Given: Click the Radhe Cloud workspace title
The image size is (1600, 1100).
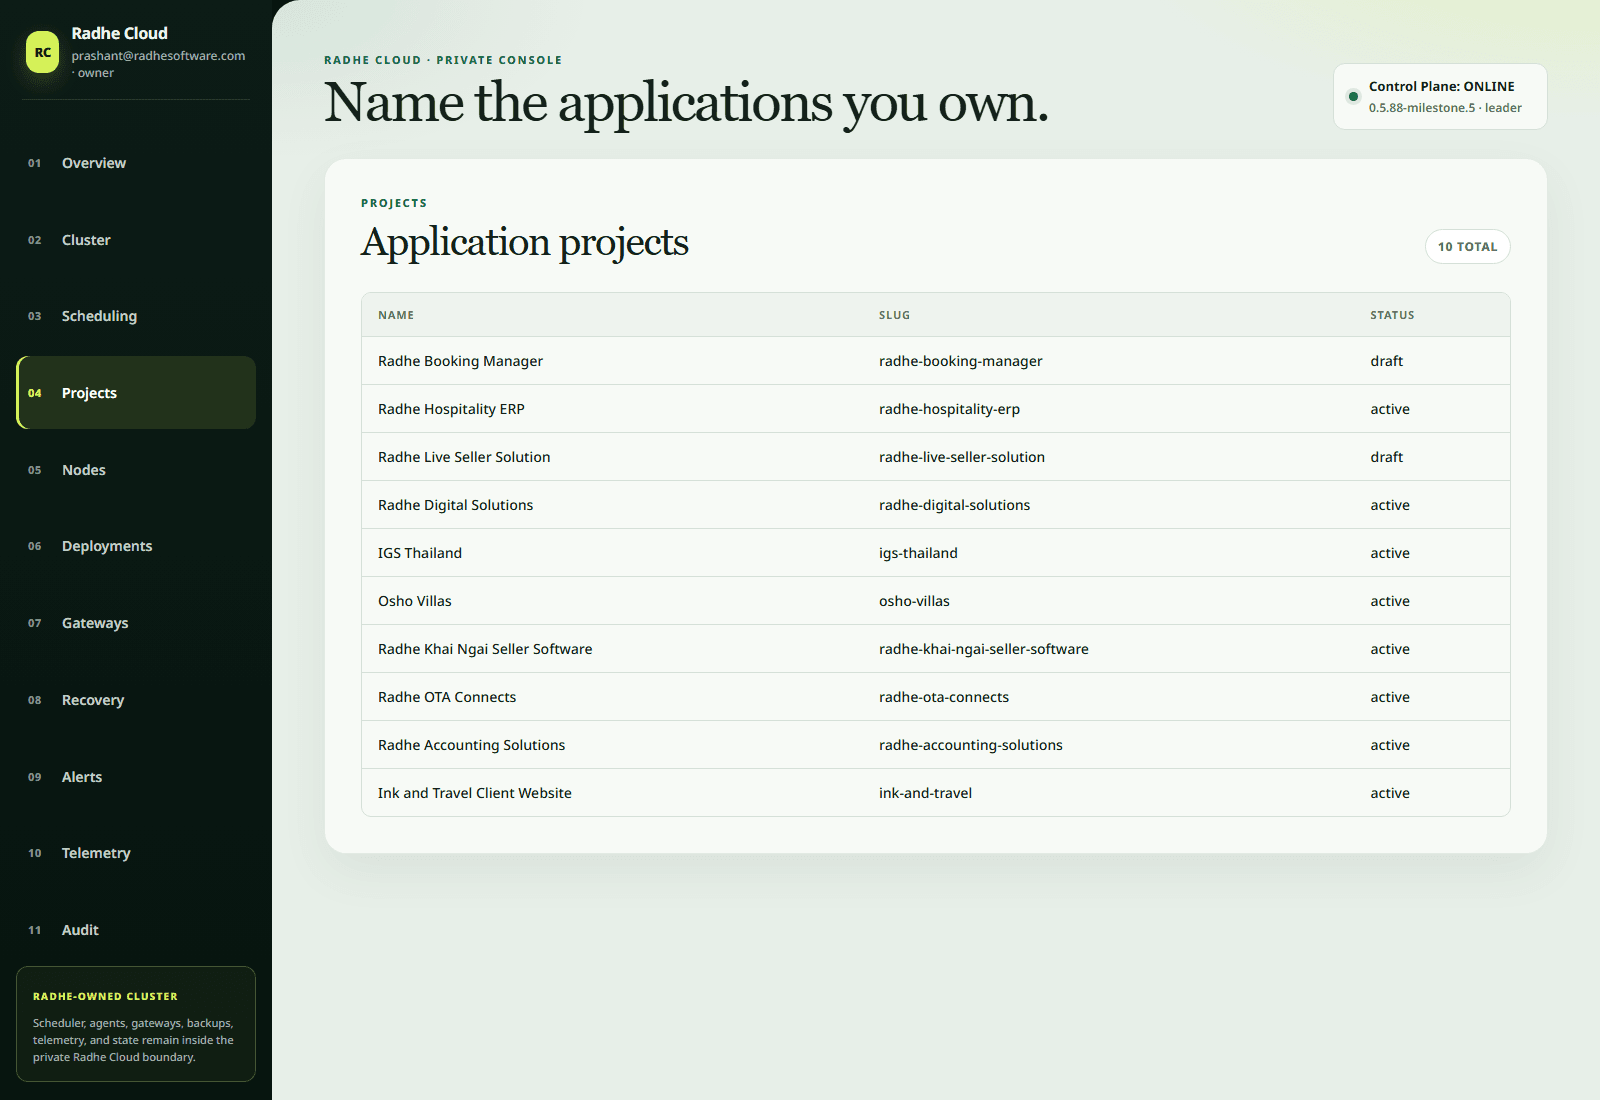Looking at the screenshot, I should click(119, 33).
